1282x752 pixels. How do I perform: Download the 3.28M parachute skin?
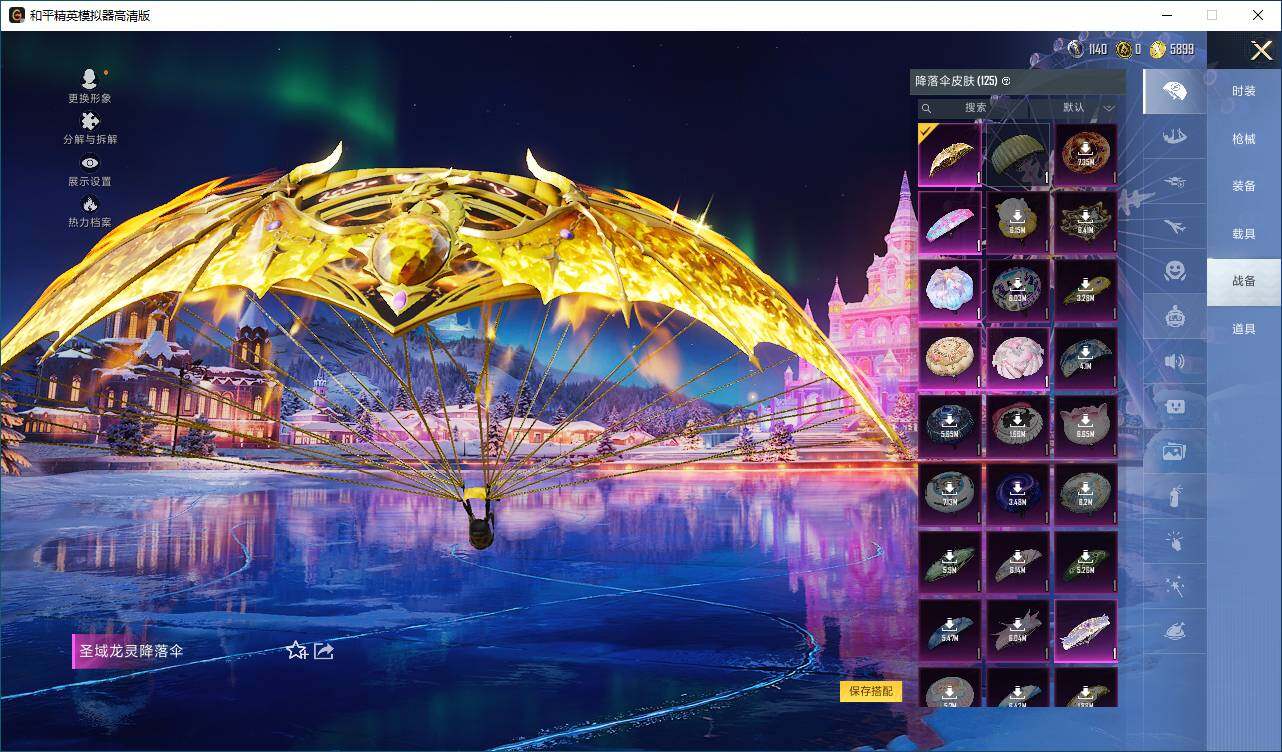click(1086, 291)
